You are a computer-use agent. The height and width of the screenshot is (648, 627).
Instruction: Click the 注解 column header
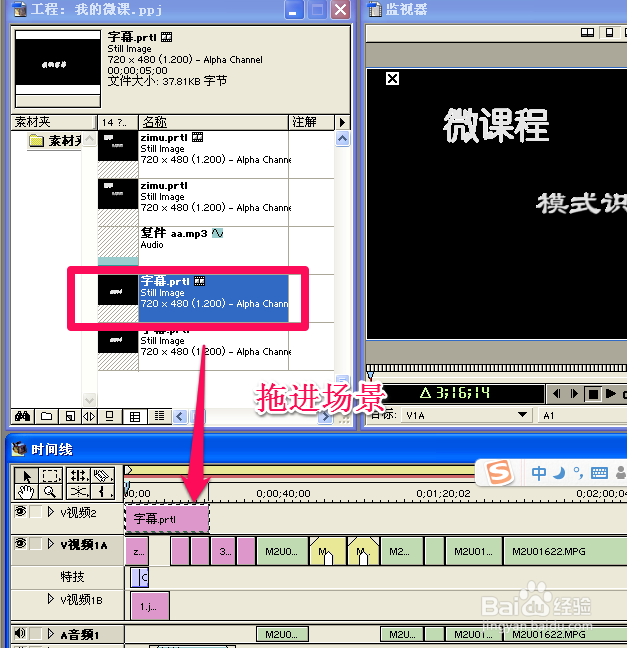pos(311,122)
